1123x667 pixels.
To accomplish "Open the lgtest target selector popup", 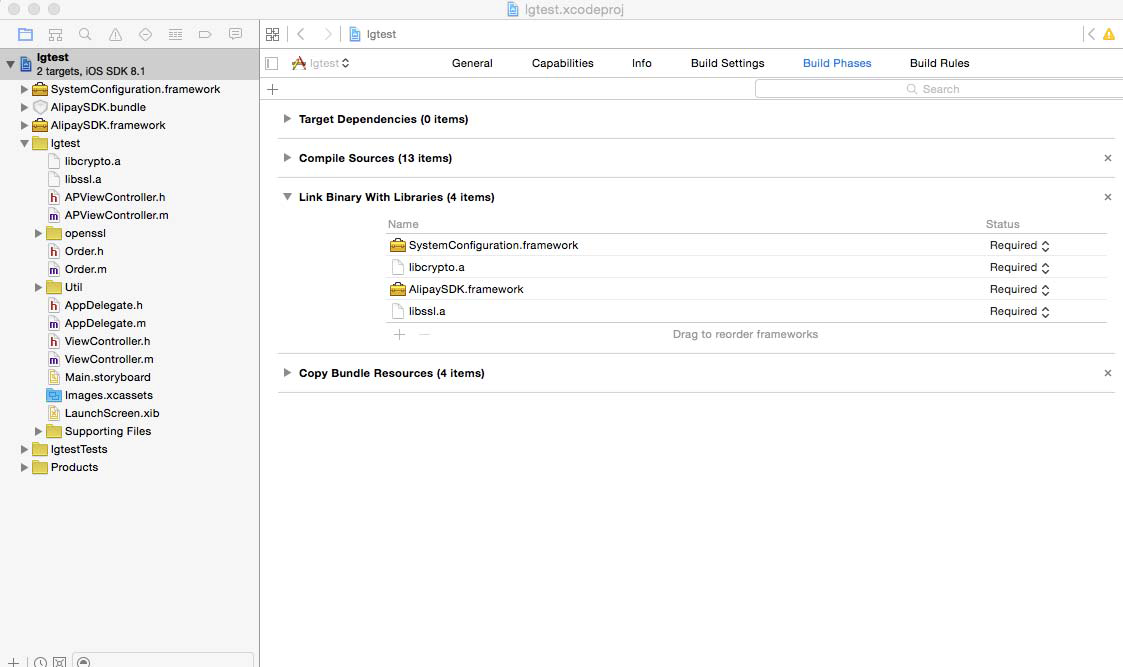I will pos(320,63).
